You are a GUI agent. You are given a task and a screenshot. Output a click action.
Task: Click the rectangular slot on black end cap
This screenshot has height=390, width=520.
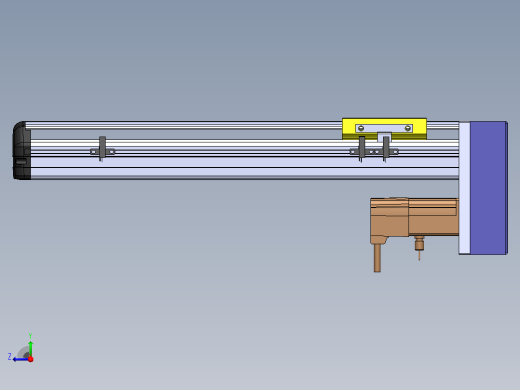click(21, 162)
